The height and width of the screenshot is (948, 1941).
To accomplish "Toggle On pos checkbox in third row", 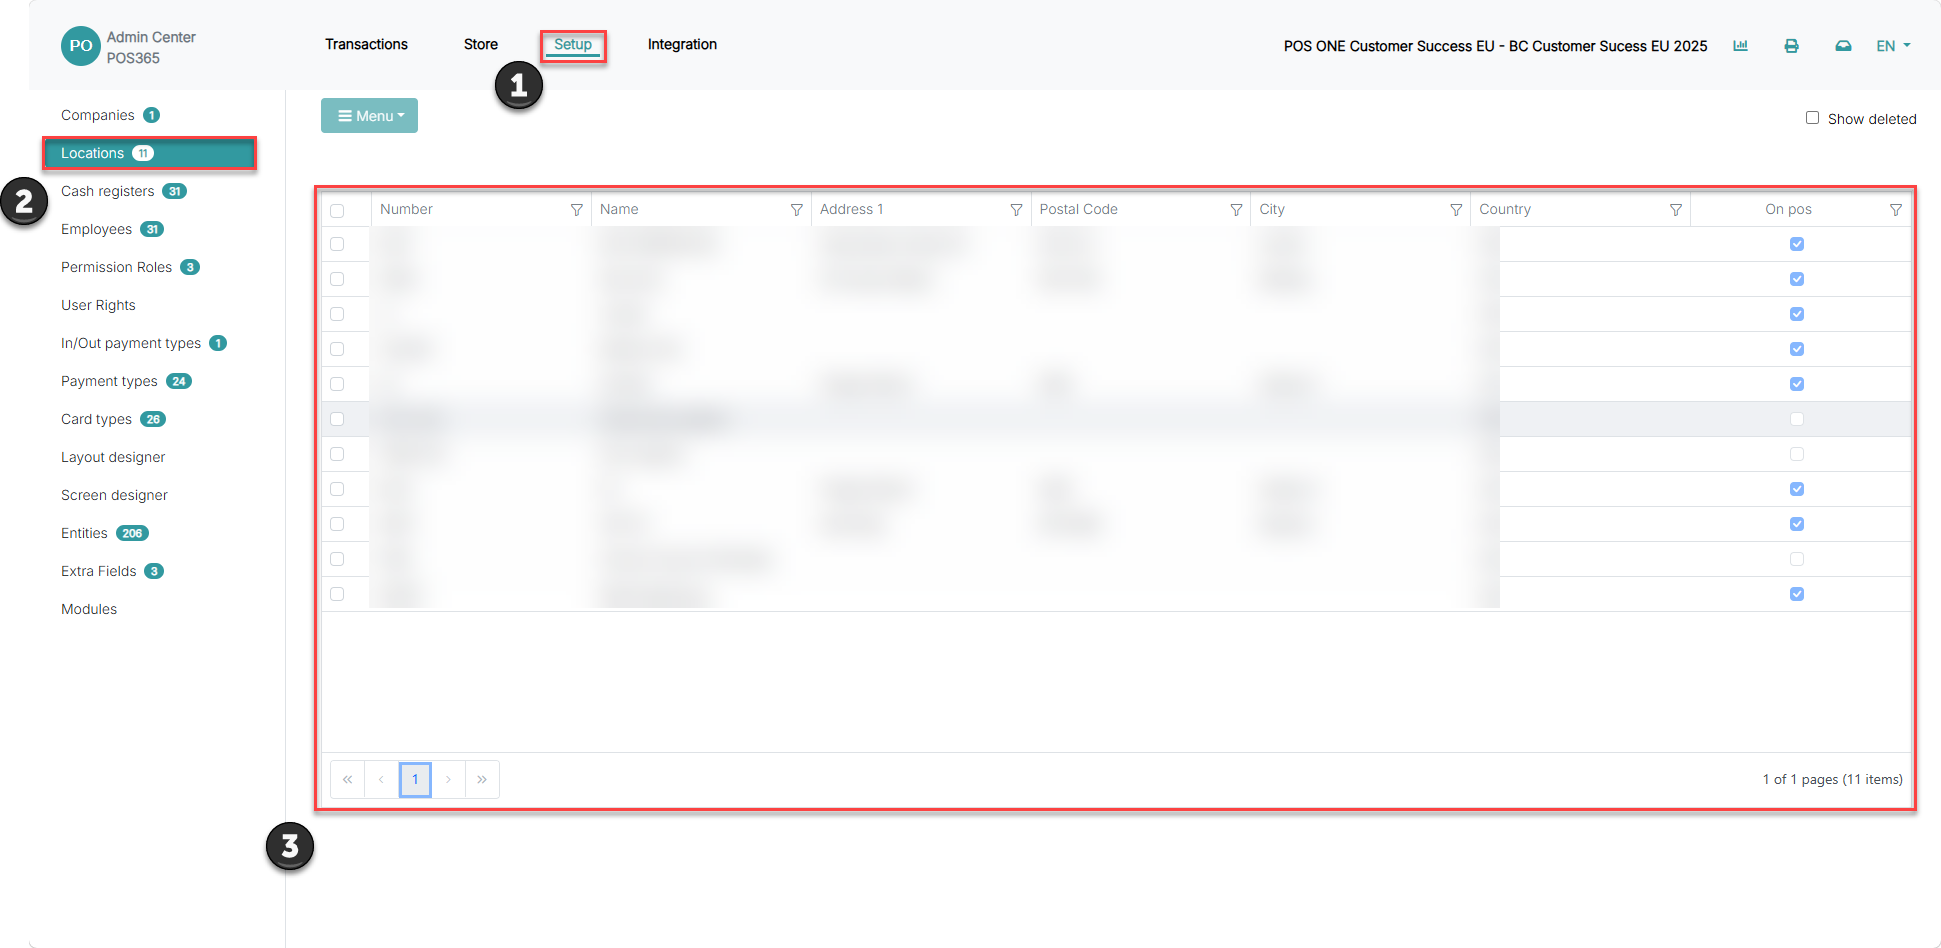I will coord(1797,314).
